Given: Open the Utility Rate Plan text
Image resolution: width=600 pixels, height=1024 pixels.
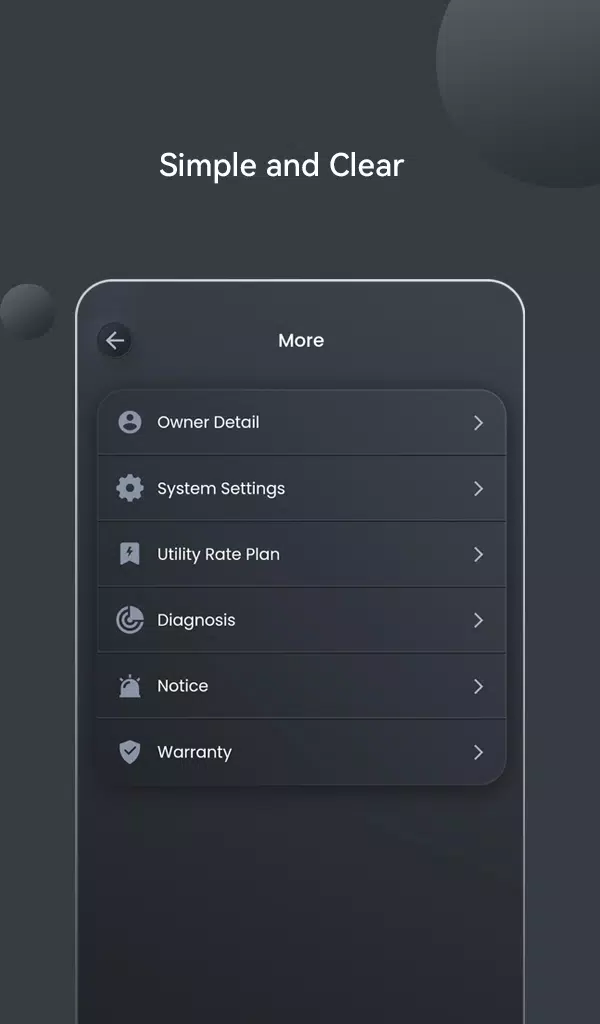Looking at the screenshot, I should coord(218,554).
